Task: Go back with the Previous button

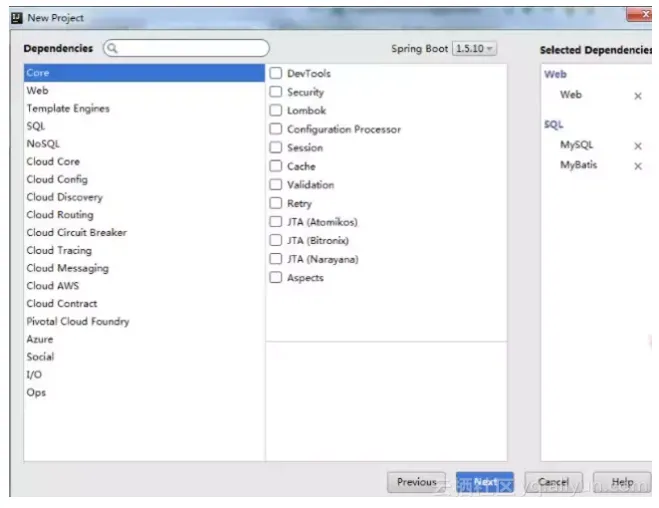Action: click(416, 482)
